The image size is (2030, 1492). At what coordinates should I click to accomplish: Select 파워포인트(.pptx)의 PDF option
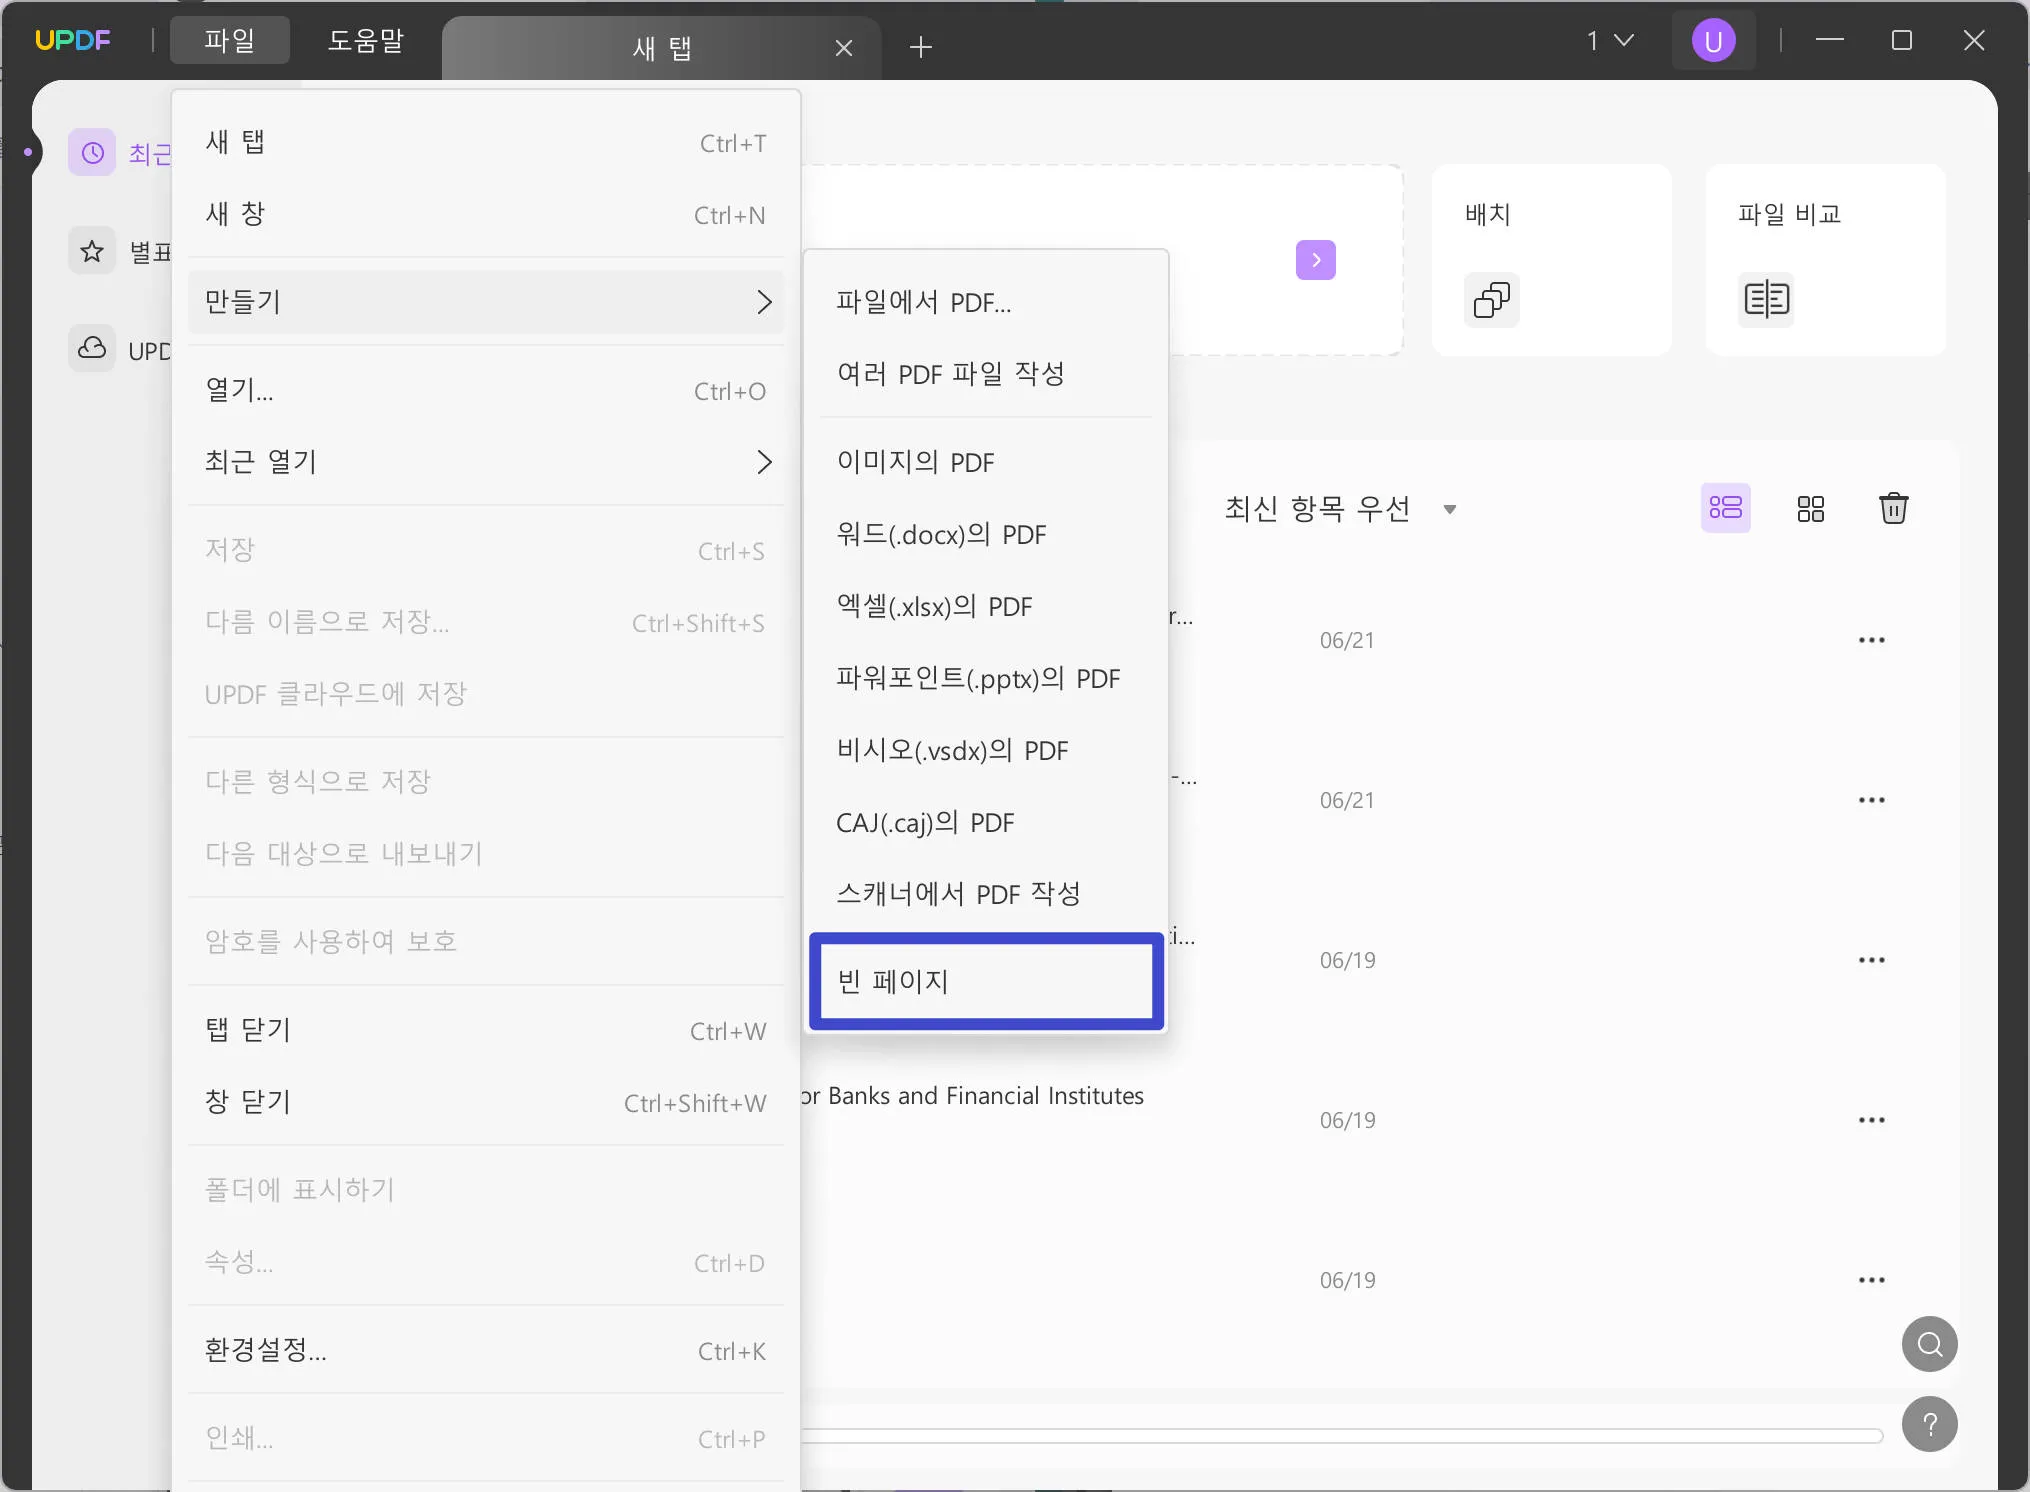click(x=986, y=678)
